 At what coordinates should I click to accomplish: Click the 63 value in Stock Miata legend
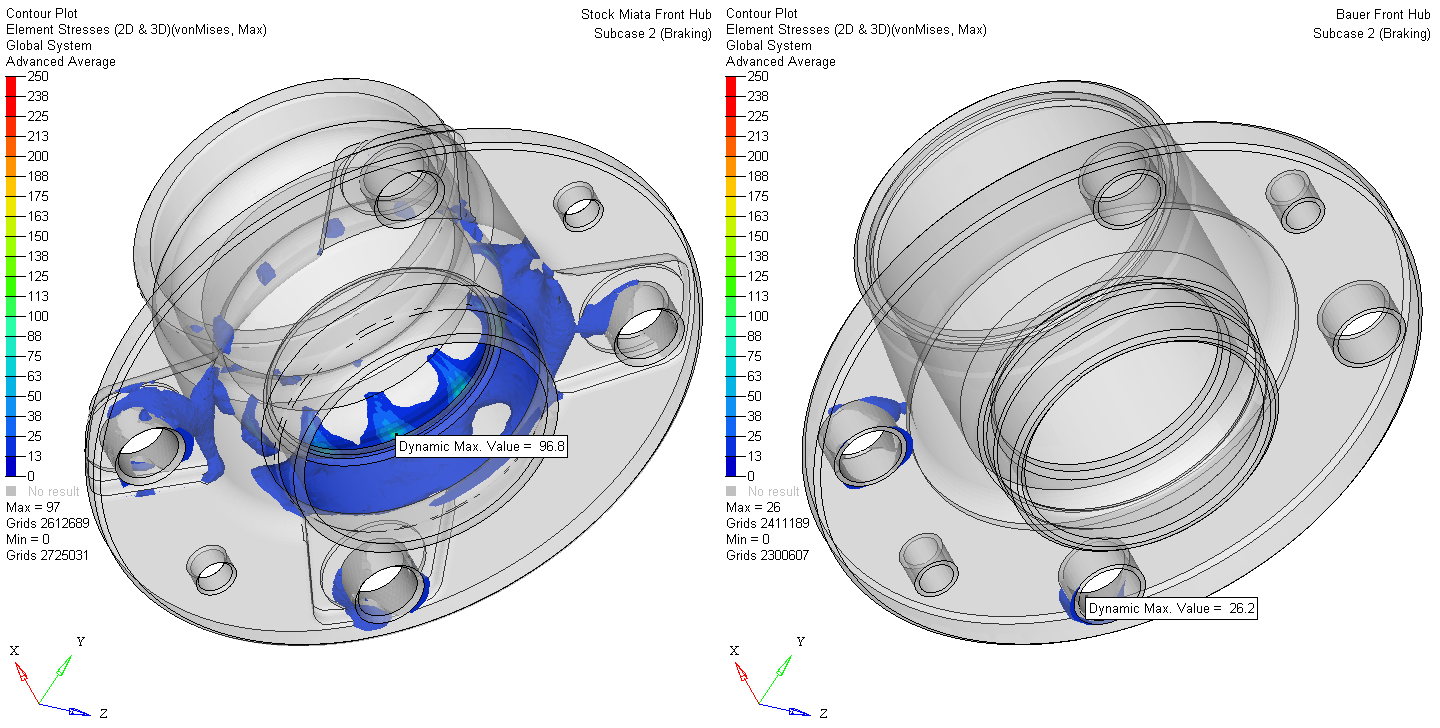click(34, 376)
